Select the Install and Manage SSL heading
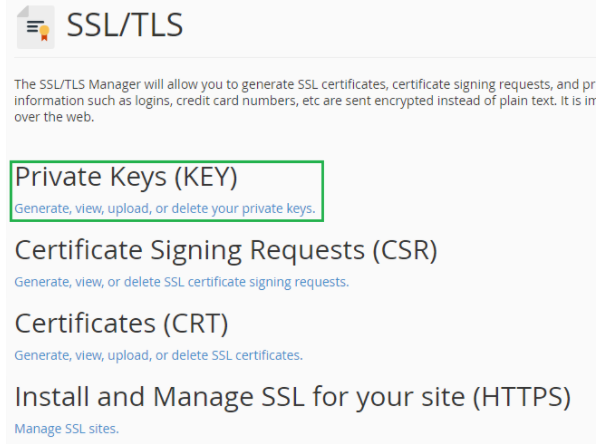600x444 pixels. pos(293,397)
